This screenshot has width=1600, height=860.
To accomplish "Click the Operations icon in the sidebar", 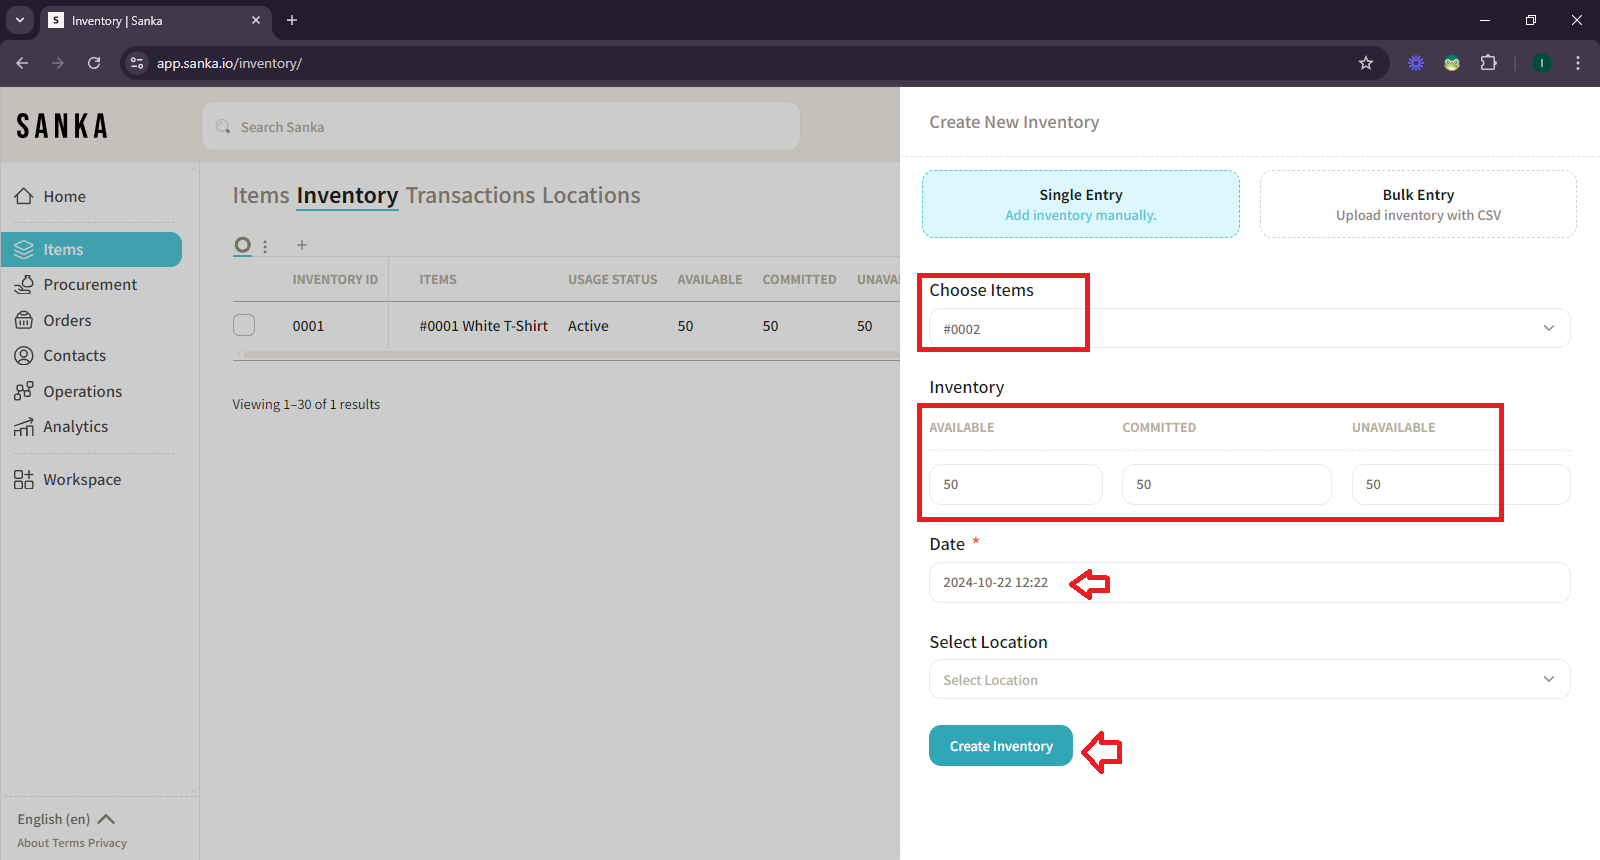I will click(24, 391).
